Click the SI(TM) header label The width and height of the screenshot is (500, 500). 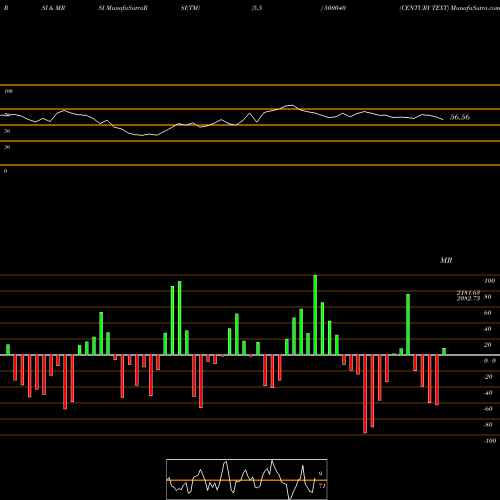(x=190, y=8)
